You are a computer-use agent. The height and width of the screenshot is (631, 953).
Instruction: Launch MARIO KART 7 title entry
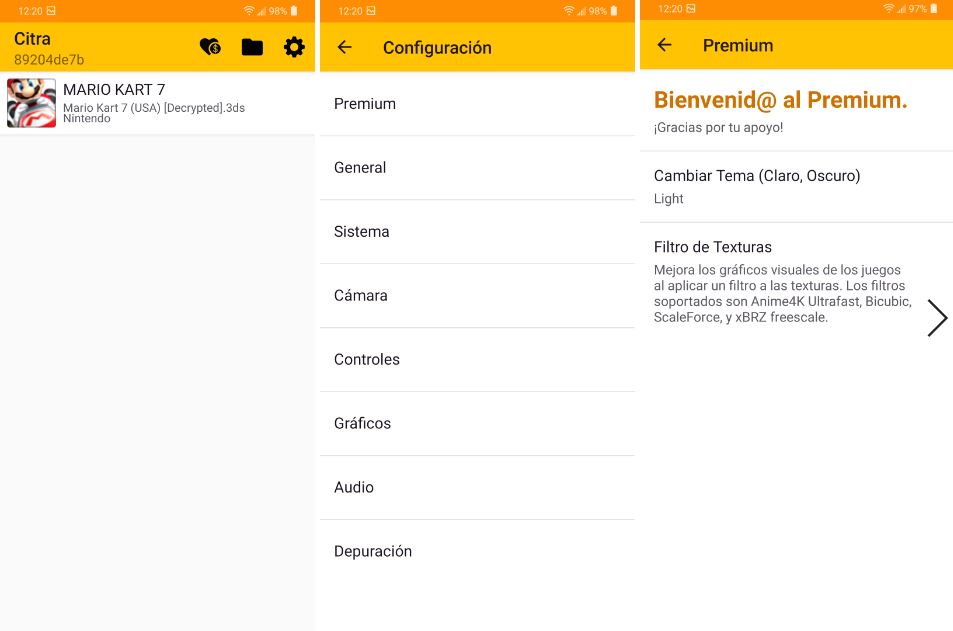pyautogui.click(x=157, y=103)
